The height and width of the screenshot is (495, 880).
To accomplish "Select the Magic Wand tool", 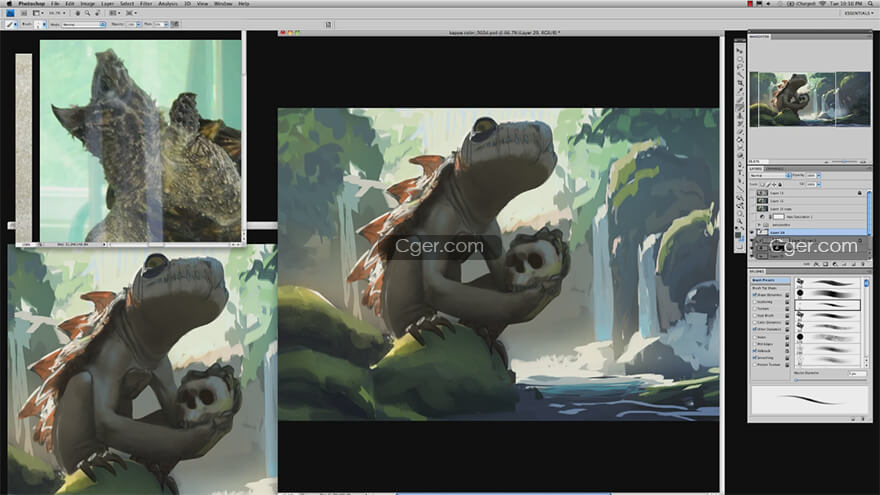I will click(740, 75).
